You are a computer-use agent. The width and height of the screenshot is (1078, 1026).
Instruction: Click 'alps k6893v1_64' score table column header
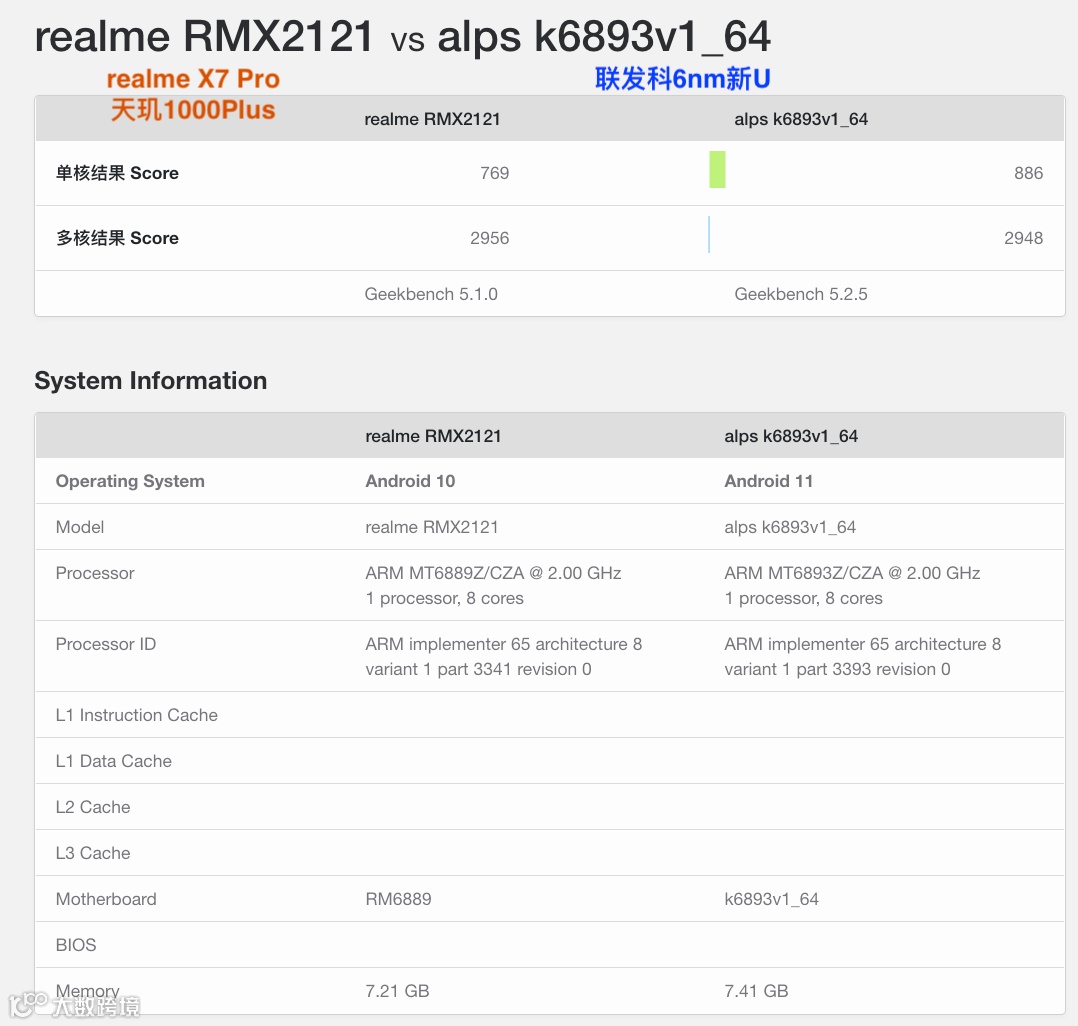click(x=801, y=119)
